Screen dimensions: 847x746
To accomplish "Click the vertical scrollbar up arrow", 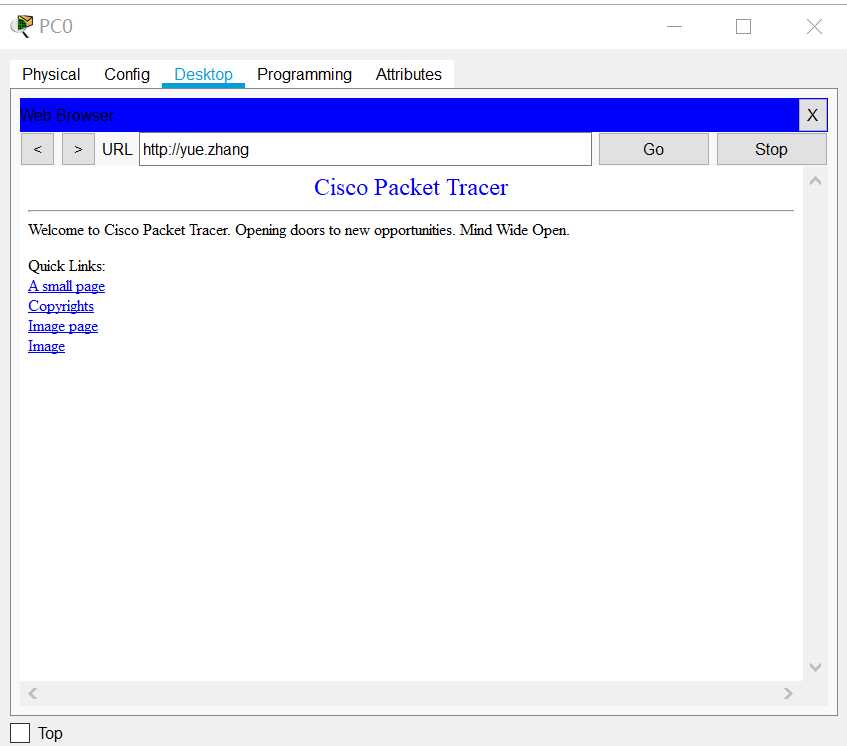I will pos(816,181).
